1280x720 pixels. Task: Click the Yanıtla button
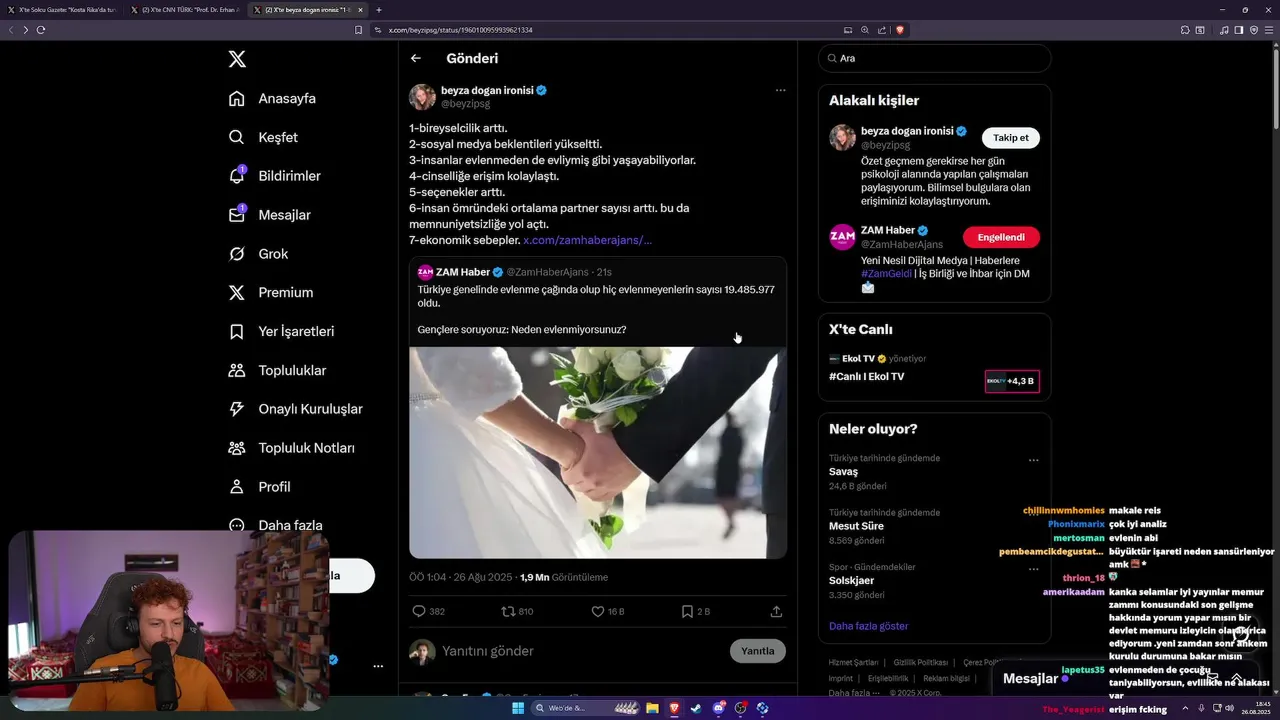pos(758,651)
